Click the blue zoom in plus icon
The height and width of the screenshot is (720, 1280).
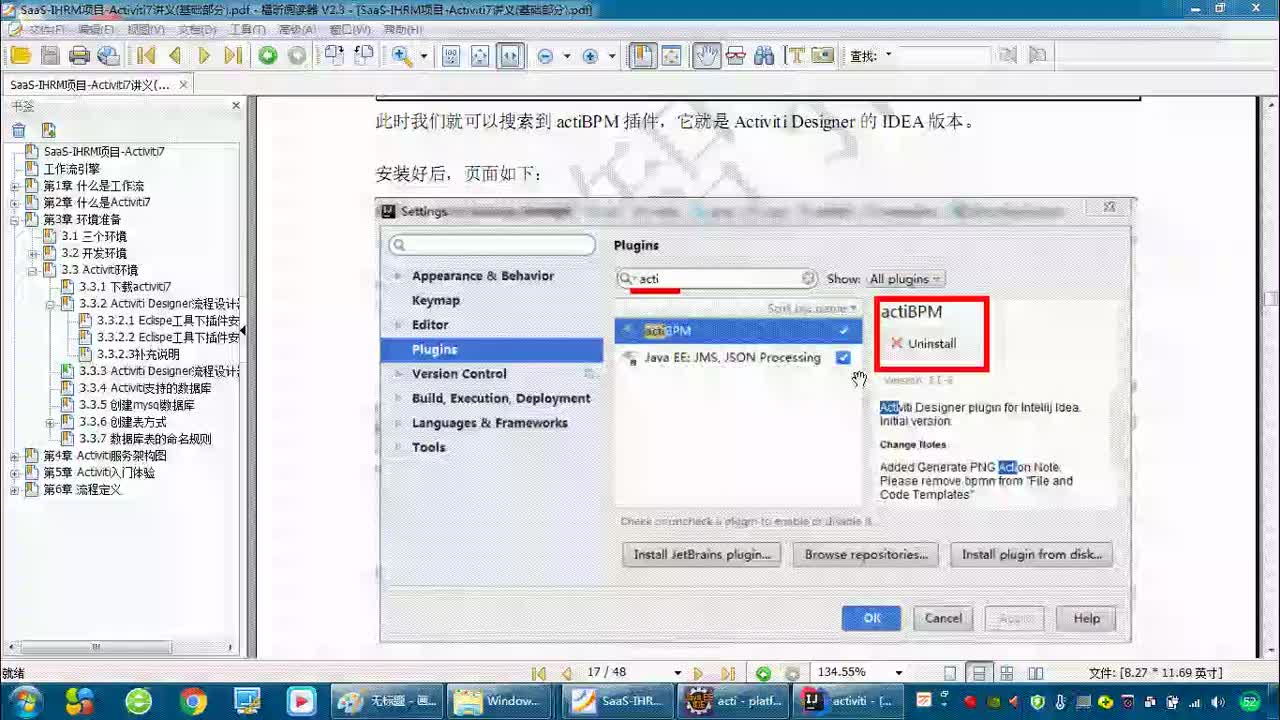(x=590, y=57)
